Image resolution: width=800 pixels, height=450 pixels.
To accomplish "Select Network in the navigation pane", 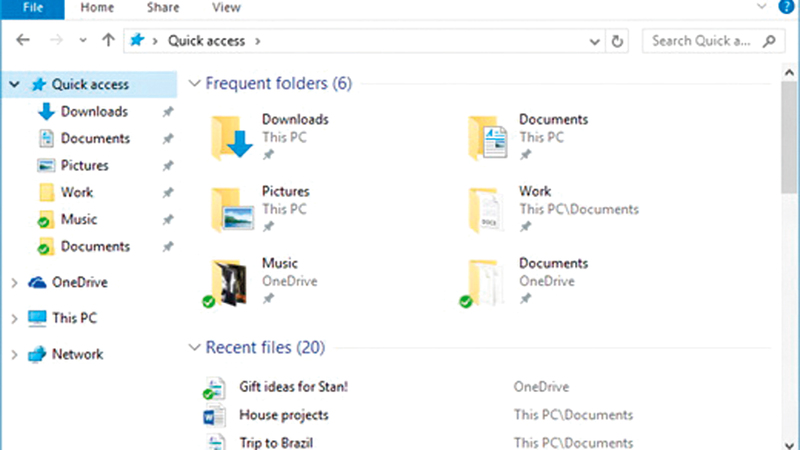I will point(77,354).
